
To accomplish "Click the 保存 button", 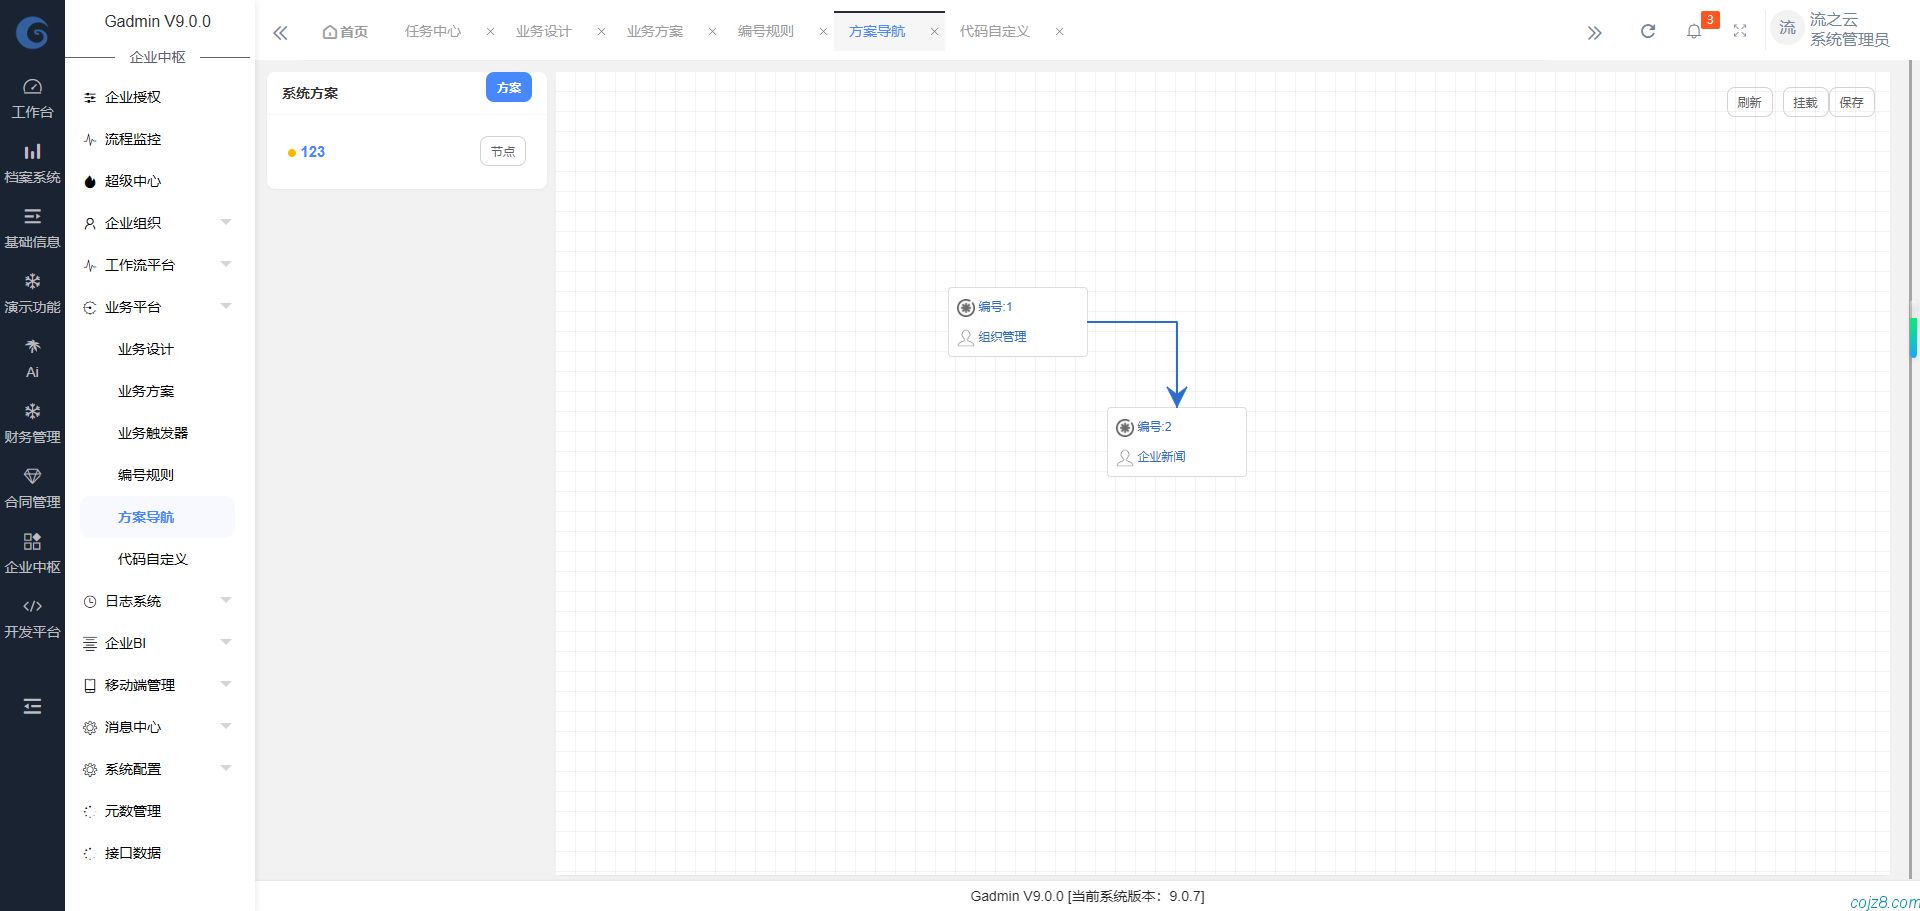I will (1851, 103).
